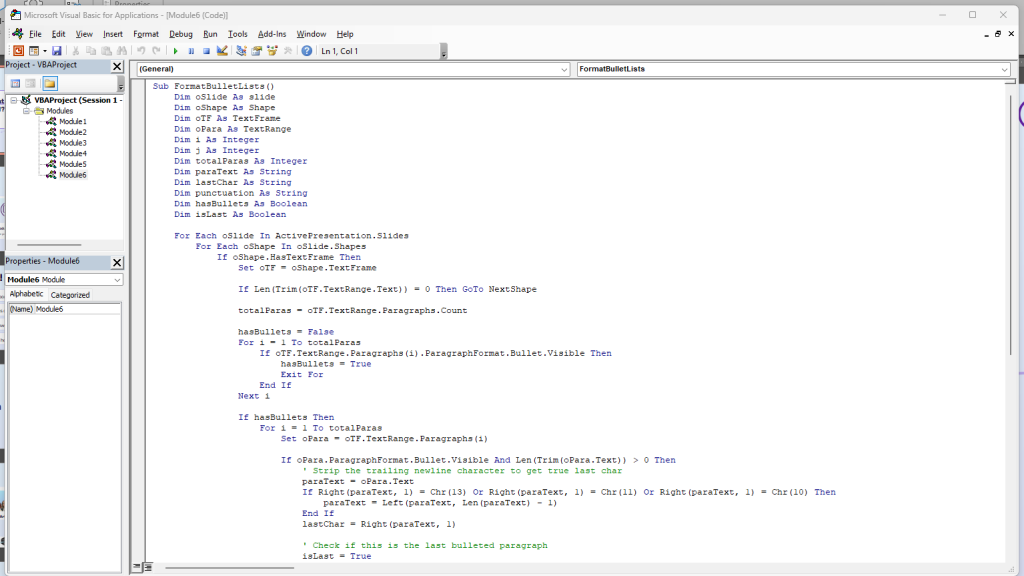Click the Cut scissors icon

[76, 51]
